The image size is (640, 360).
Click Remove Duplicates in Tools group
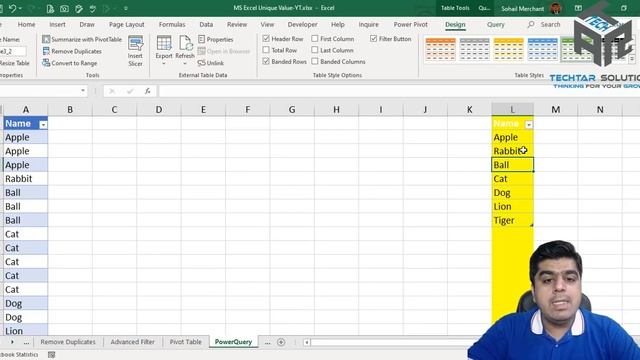(x=72, y=51)
